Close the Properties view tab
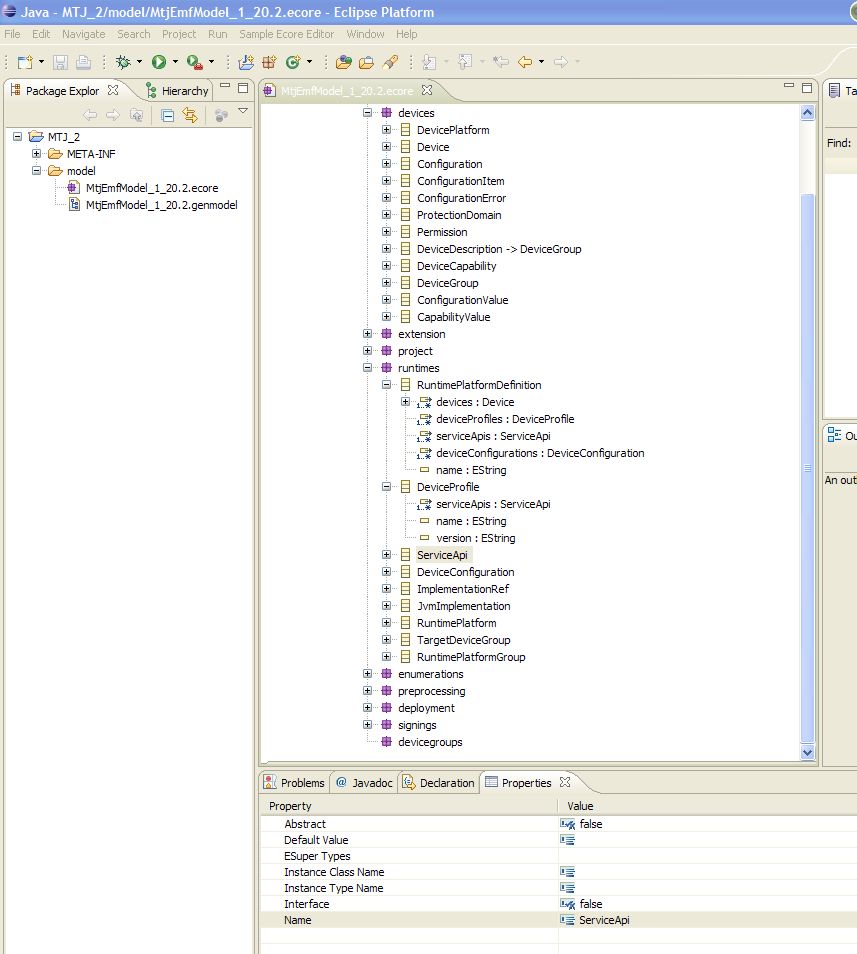 (x=565, y=782)
